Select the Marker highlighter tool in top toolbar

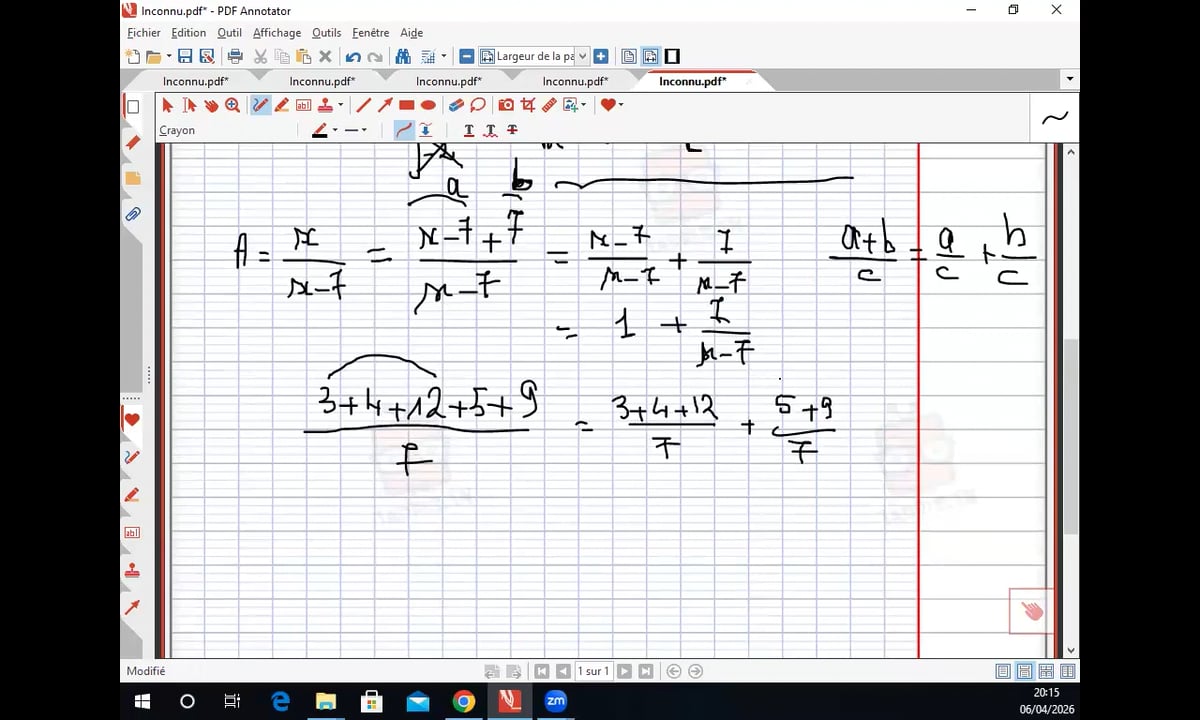282,105
